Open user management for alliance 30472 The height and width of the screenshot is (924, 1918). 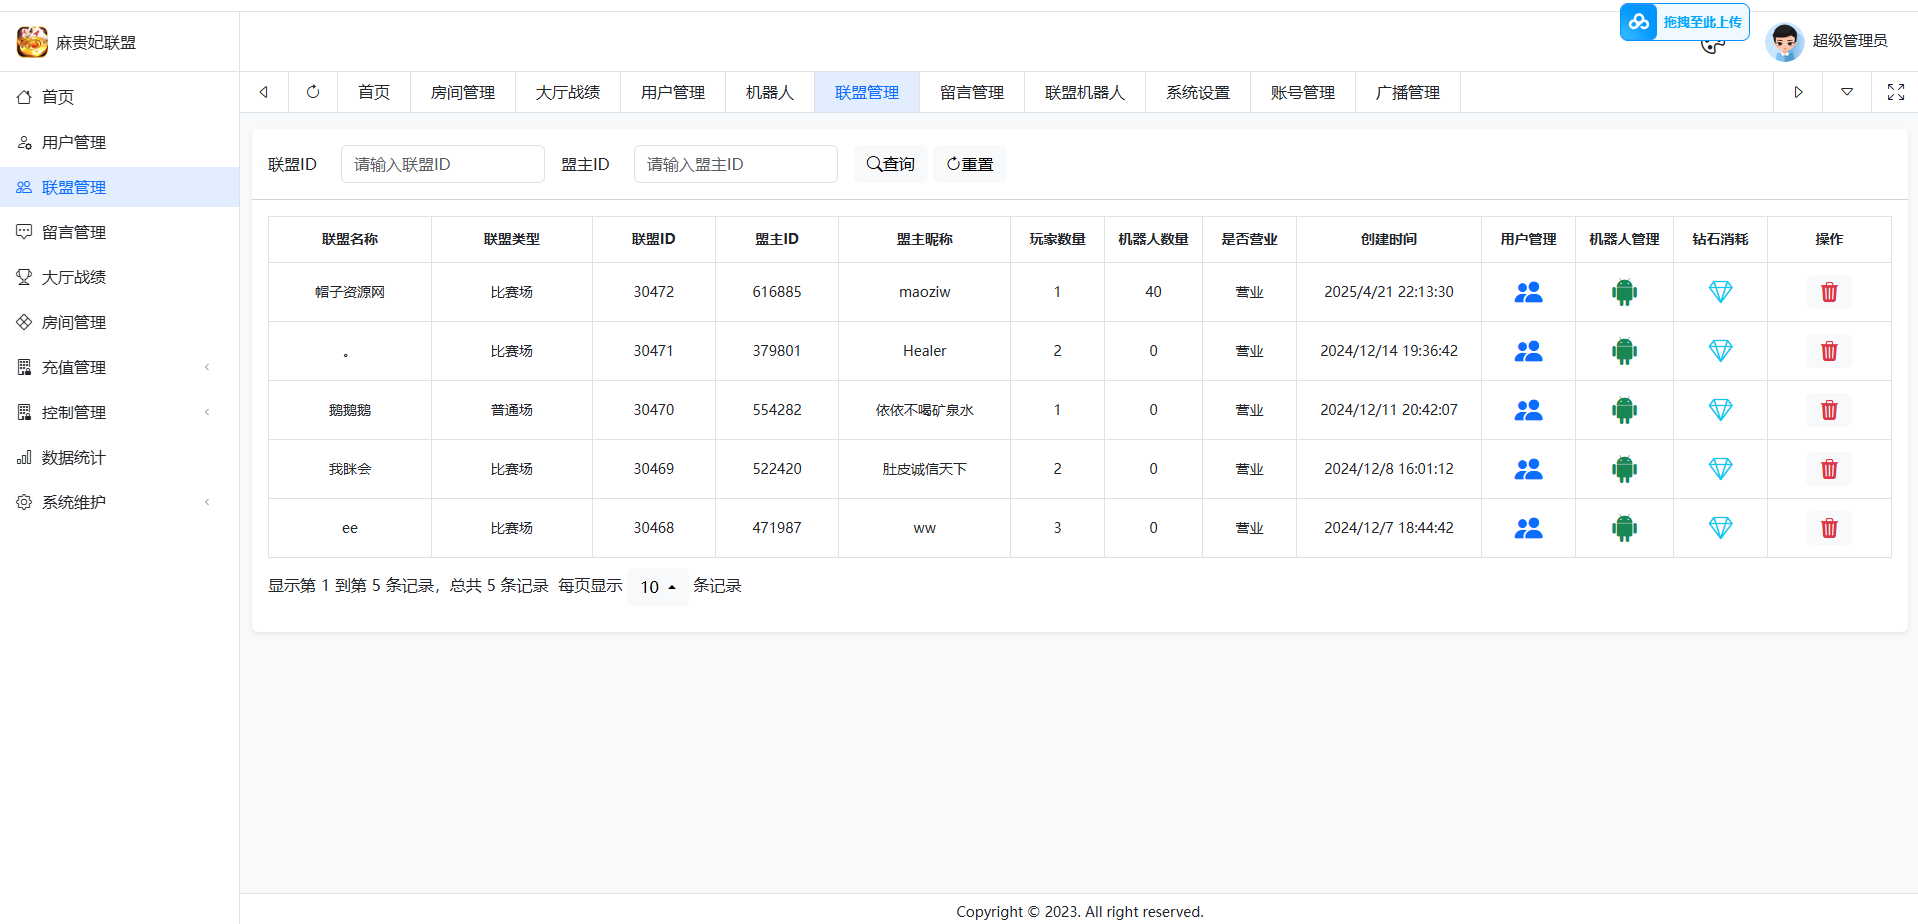click(1528, 292)
